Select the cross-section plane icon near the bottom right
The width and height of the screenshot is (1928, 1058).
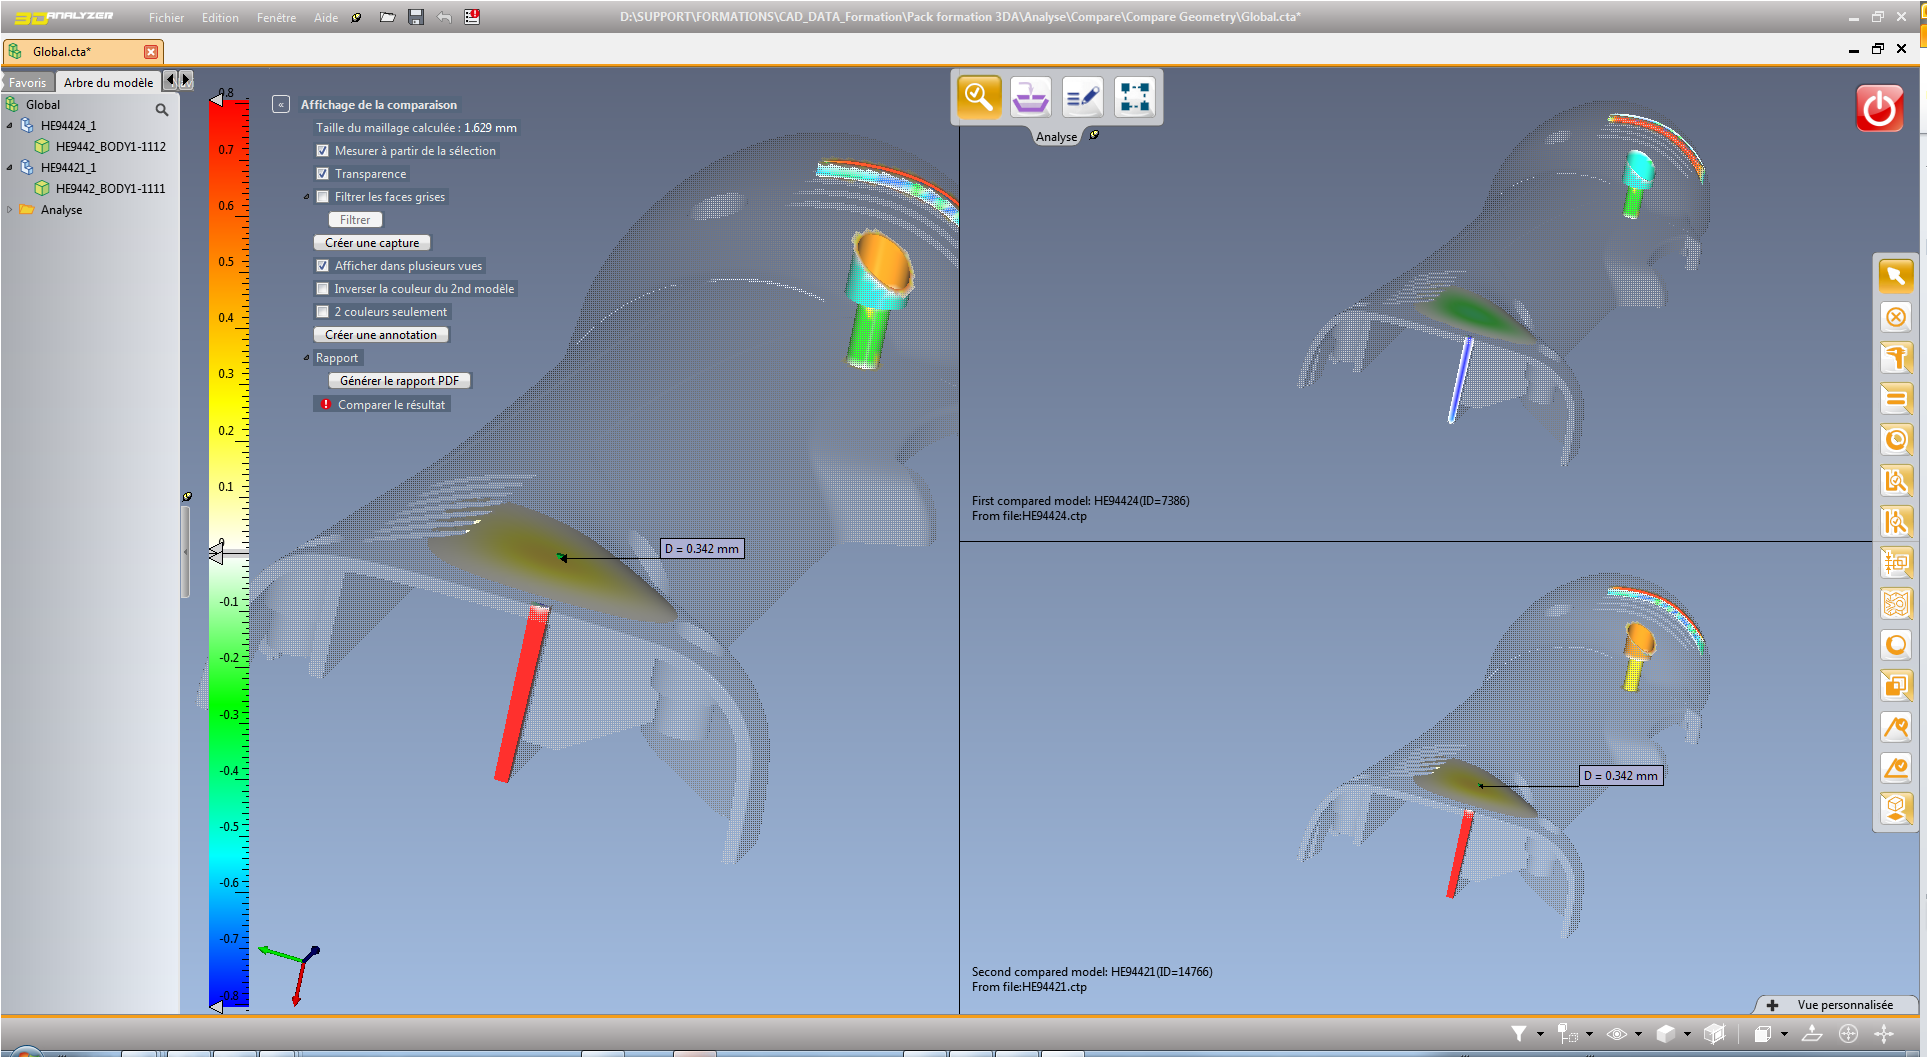[x=1811, y=1033]
